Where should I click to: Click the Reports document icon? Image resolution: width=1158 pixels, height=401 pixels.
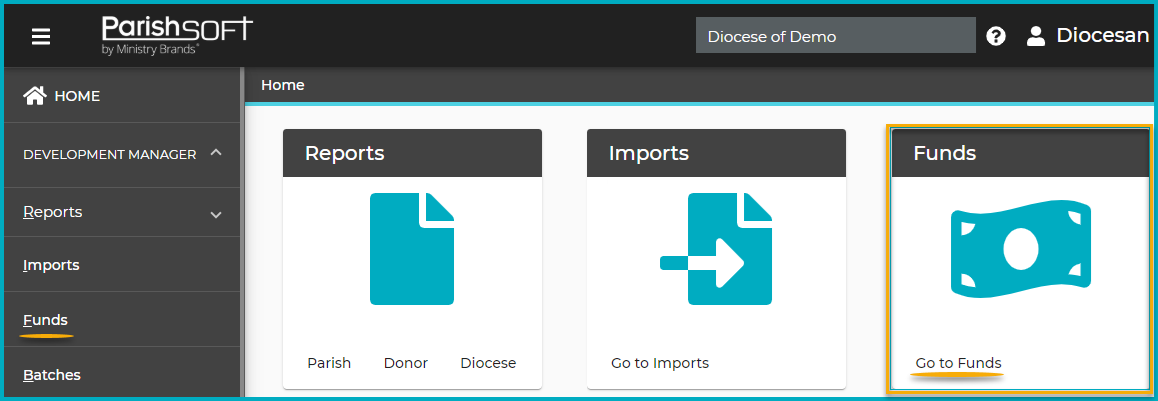tap(412, 249)
